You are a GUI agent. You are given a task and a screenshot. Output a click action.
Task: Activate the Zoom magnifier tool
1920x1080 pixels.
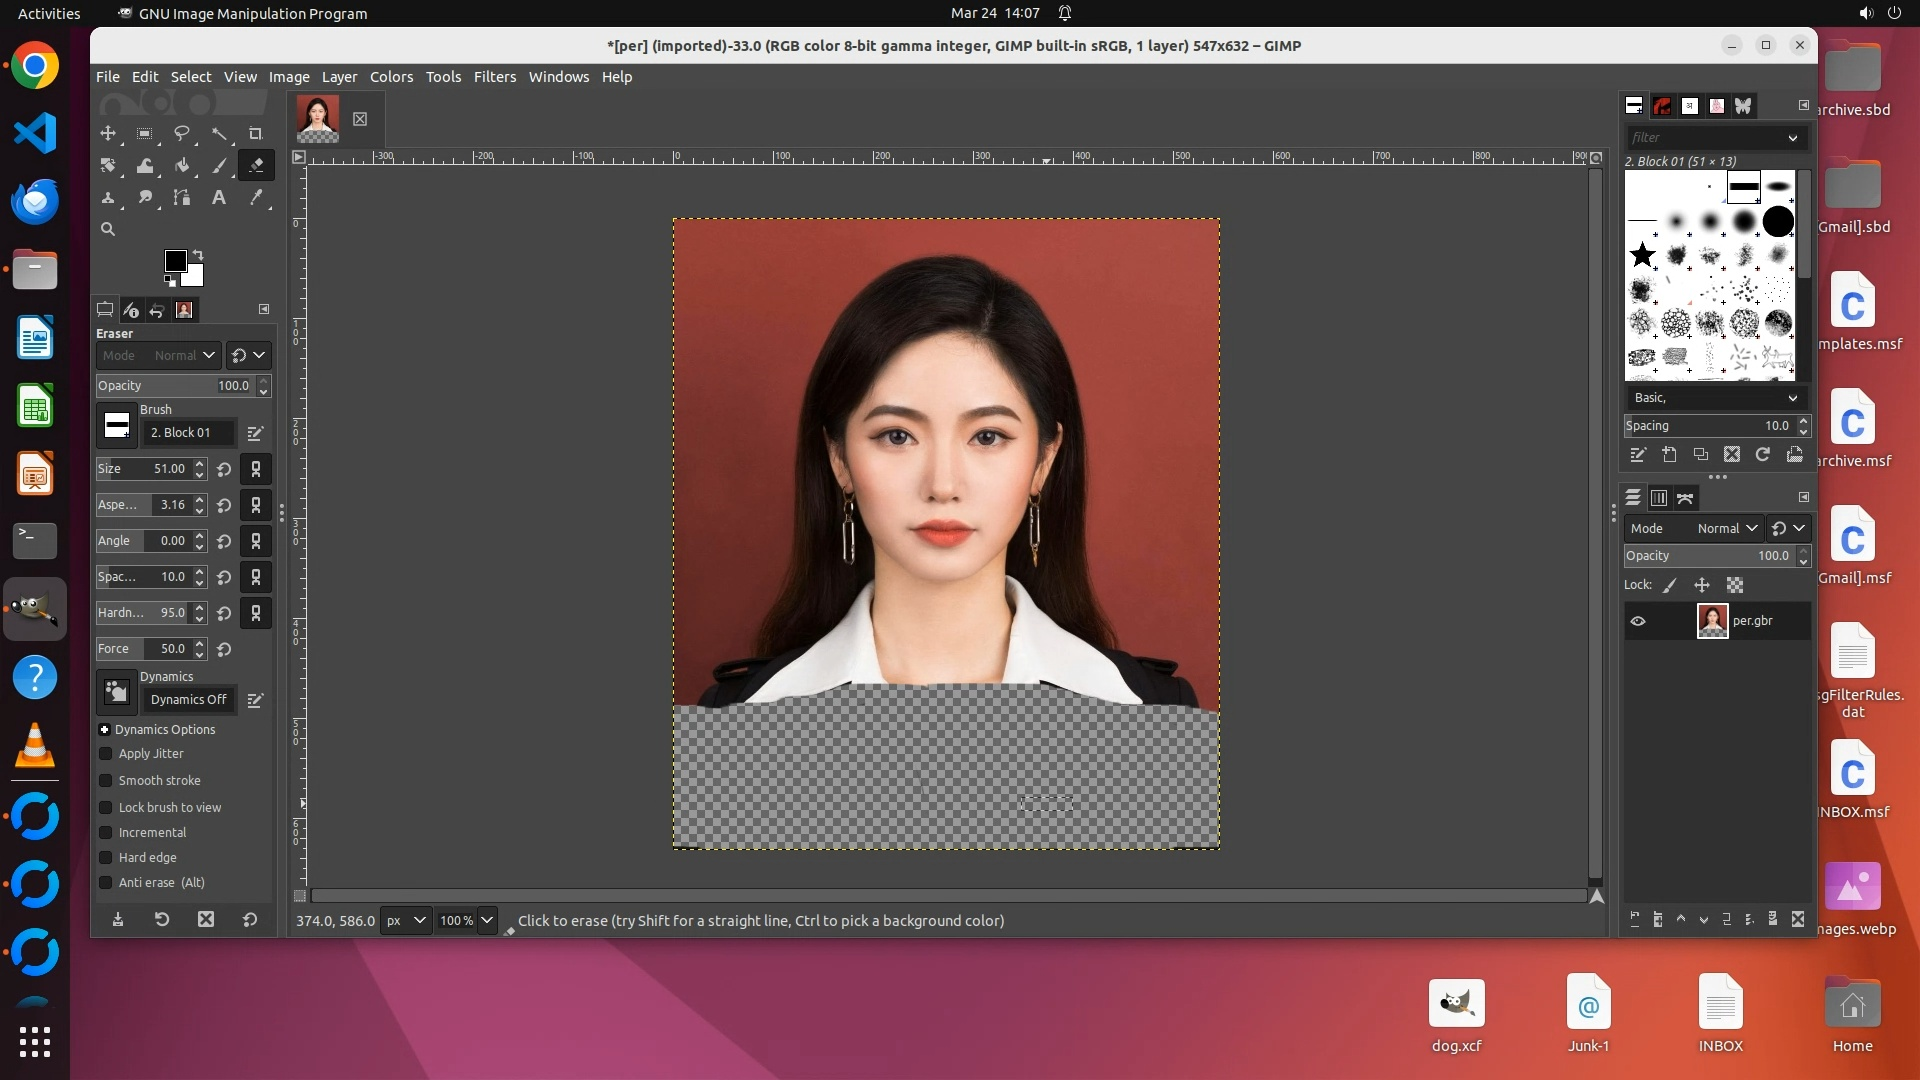pyautogui.click(x=108, y=230)
